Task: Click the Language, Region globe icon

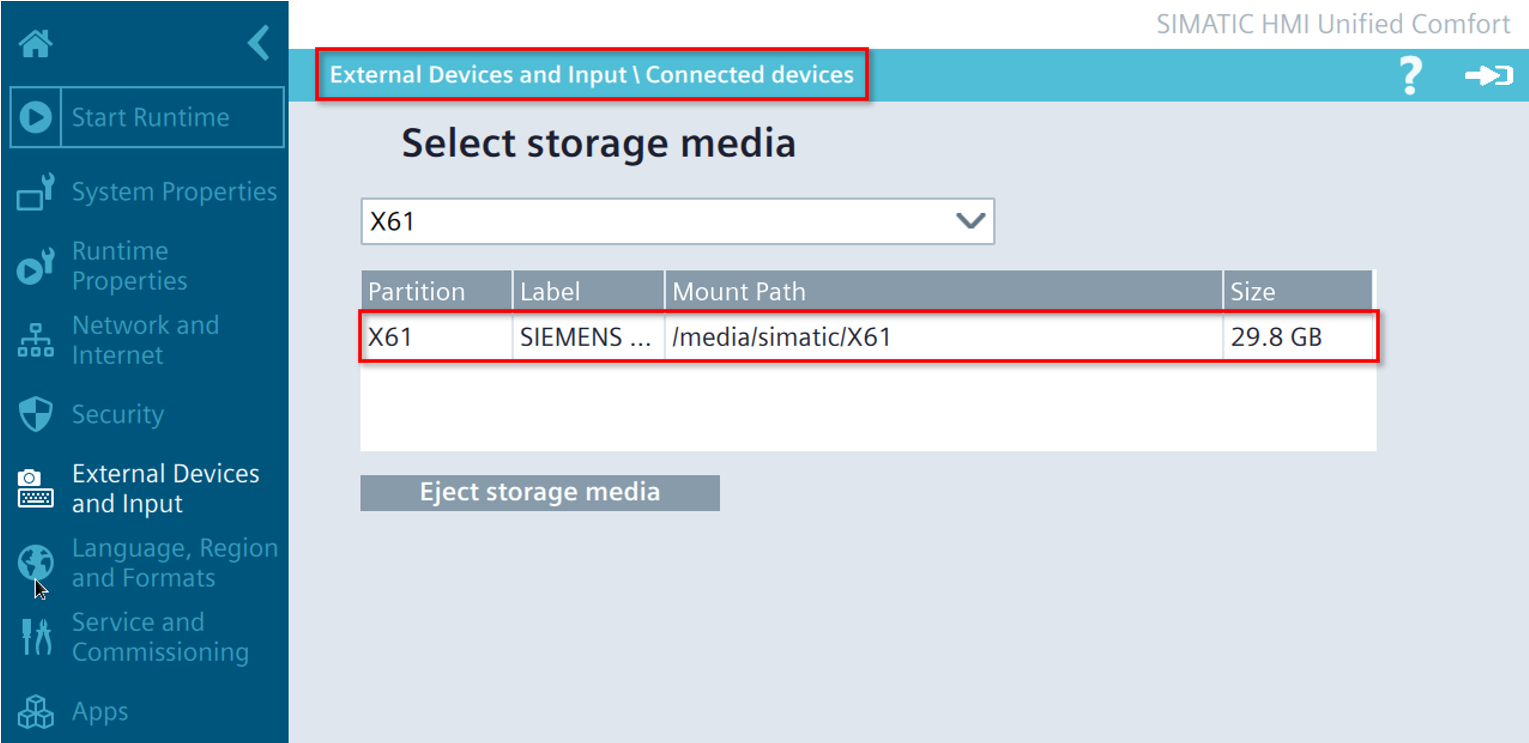Action: tap(36, 563)
